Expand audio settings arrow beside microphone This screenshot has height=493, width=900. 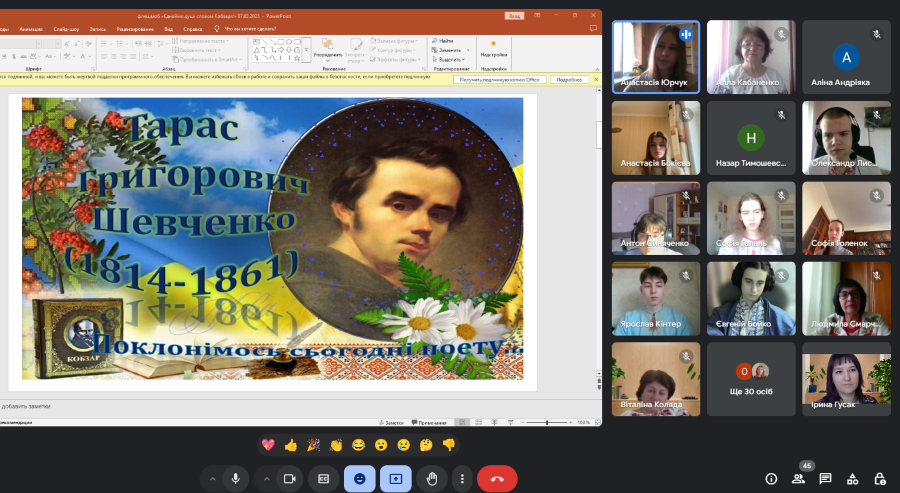tap(212, 479)
